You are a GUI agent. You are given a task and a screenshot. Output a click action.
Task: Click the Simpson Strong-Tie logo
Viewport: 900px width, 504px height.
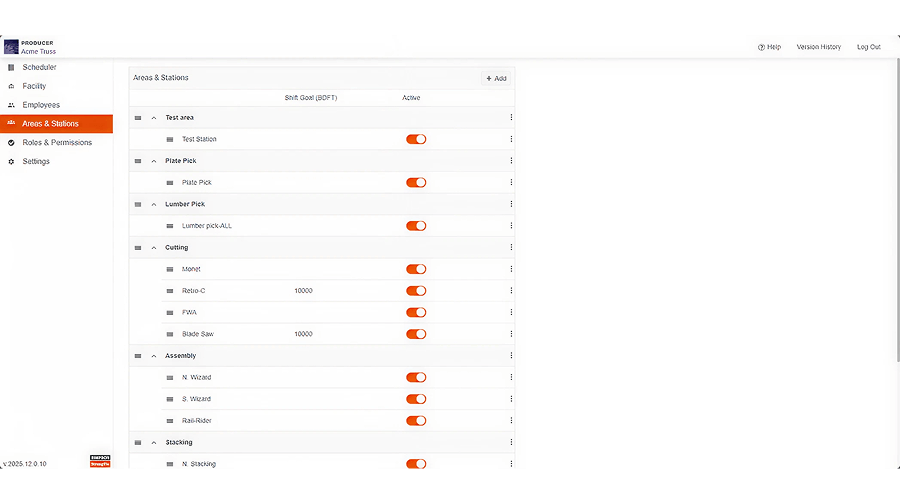(x=100, y=461)
